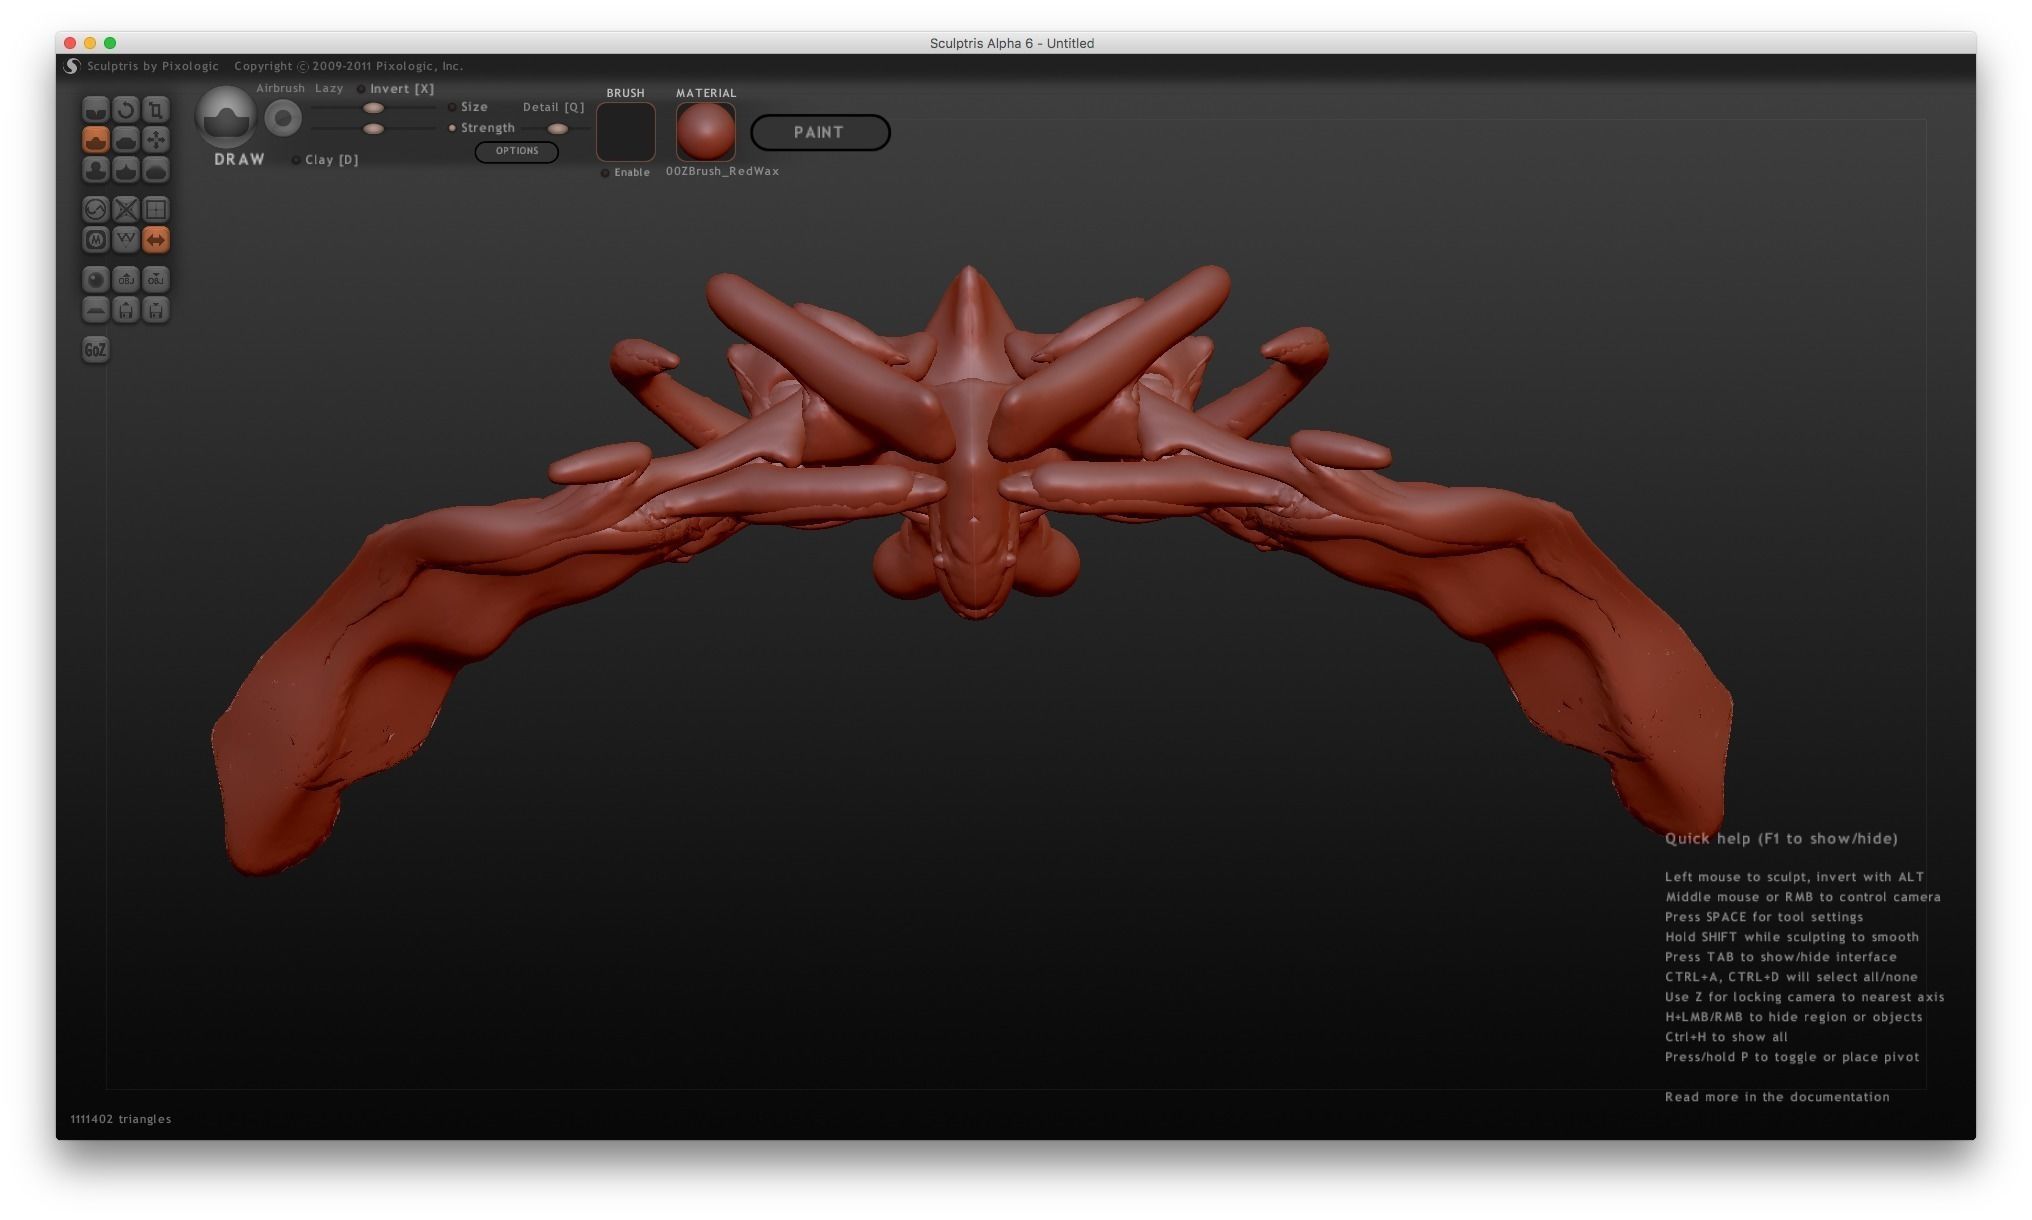Click the Subdivide All grid icon

pos(155,209)
